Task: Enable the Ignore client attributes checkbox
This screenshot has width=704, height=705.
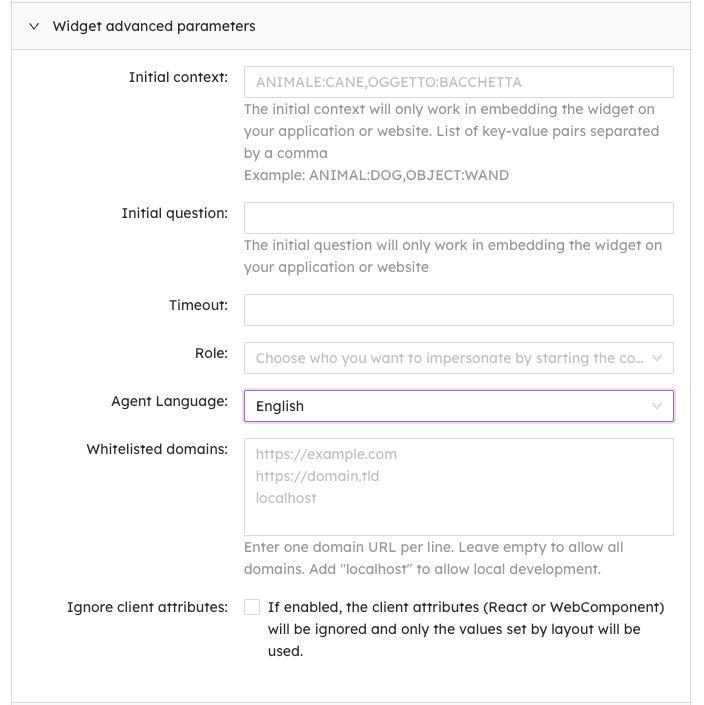Action: [x=252, y=607]
